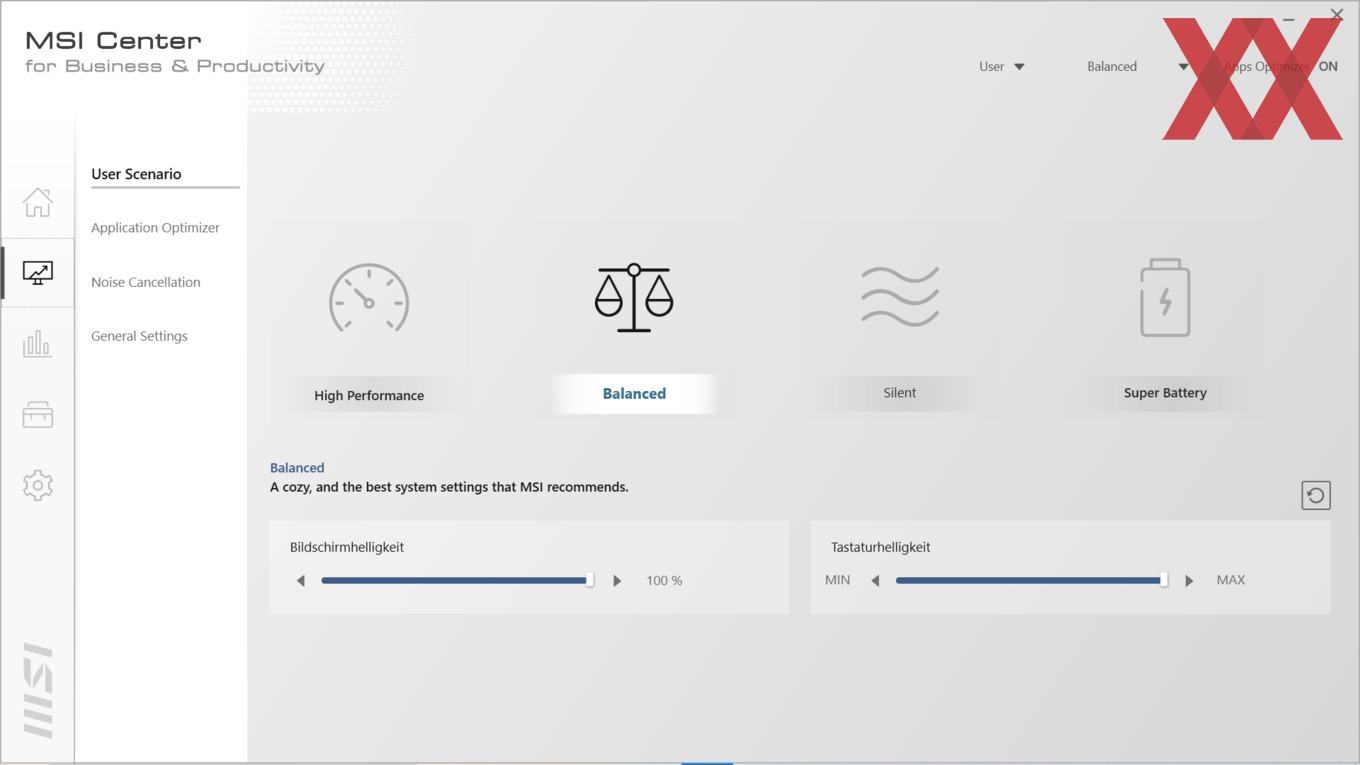The width and height of the screenshot is (1360, 765).
Task: Open General Settings tab
Action: [139, 336]
